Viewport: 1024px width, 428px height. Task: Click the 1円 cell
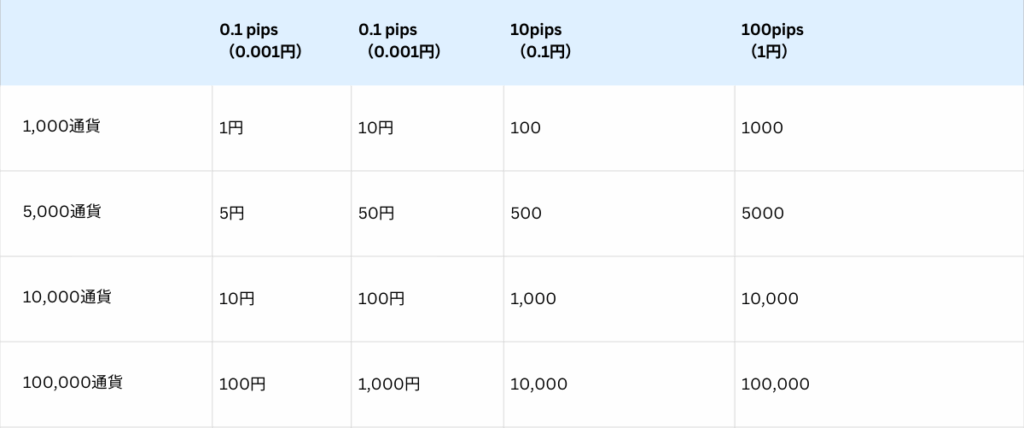[232, 128]
